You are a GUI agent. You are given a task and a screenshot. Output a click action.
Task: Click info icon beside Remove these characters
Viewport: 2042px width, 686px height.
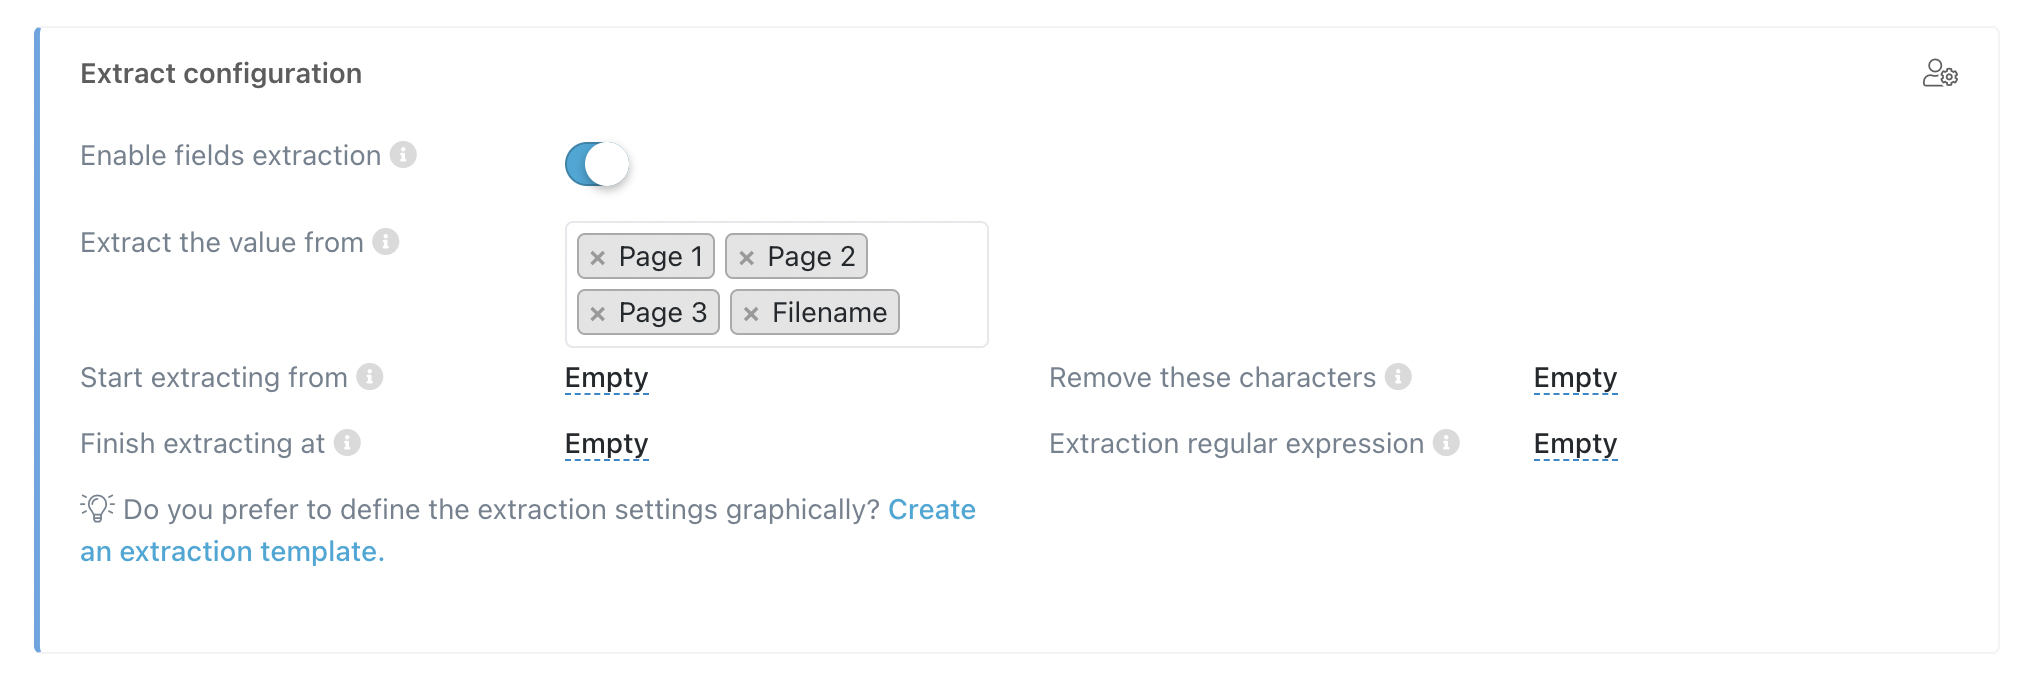1400,378
